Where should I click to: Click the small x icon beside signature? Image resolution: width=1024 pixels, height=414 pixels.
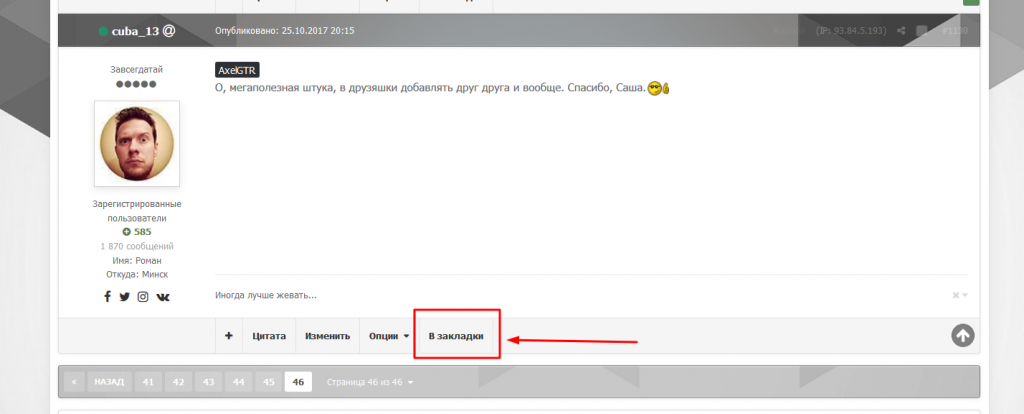coord(956,295)
